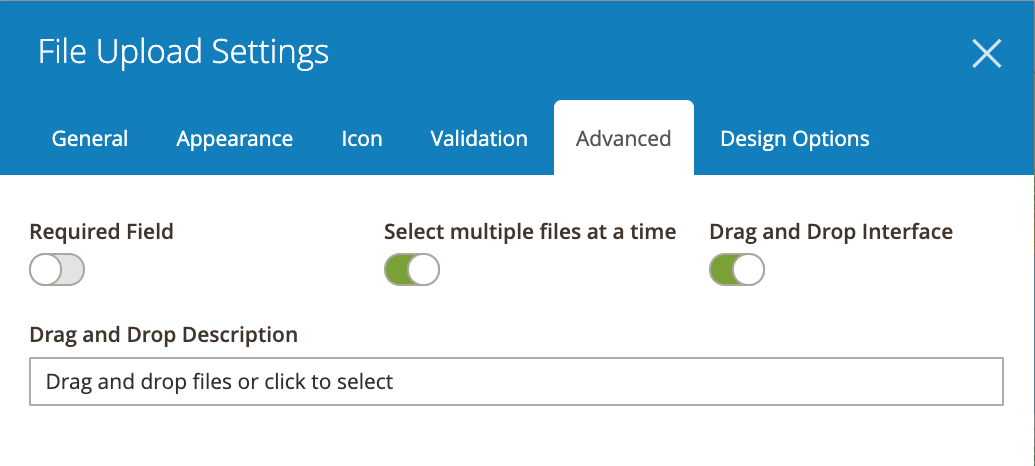Click the active Advanced tab
The width and height of the screenshot is (1035, 466).
click(624, 139)
